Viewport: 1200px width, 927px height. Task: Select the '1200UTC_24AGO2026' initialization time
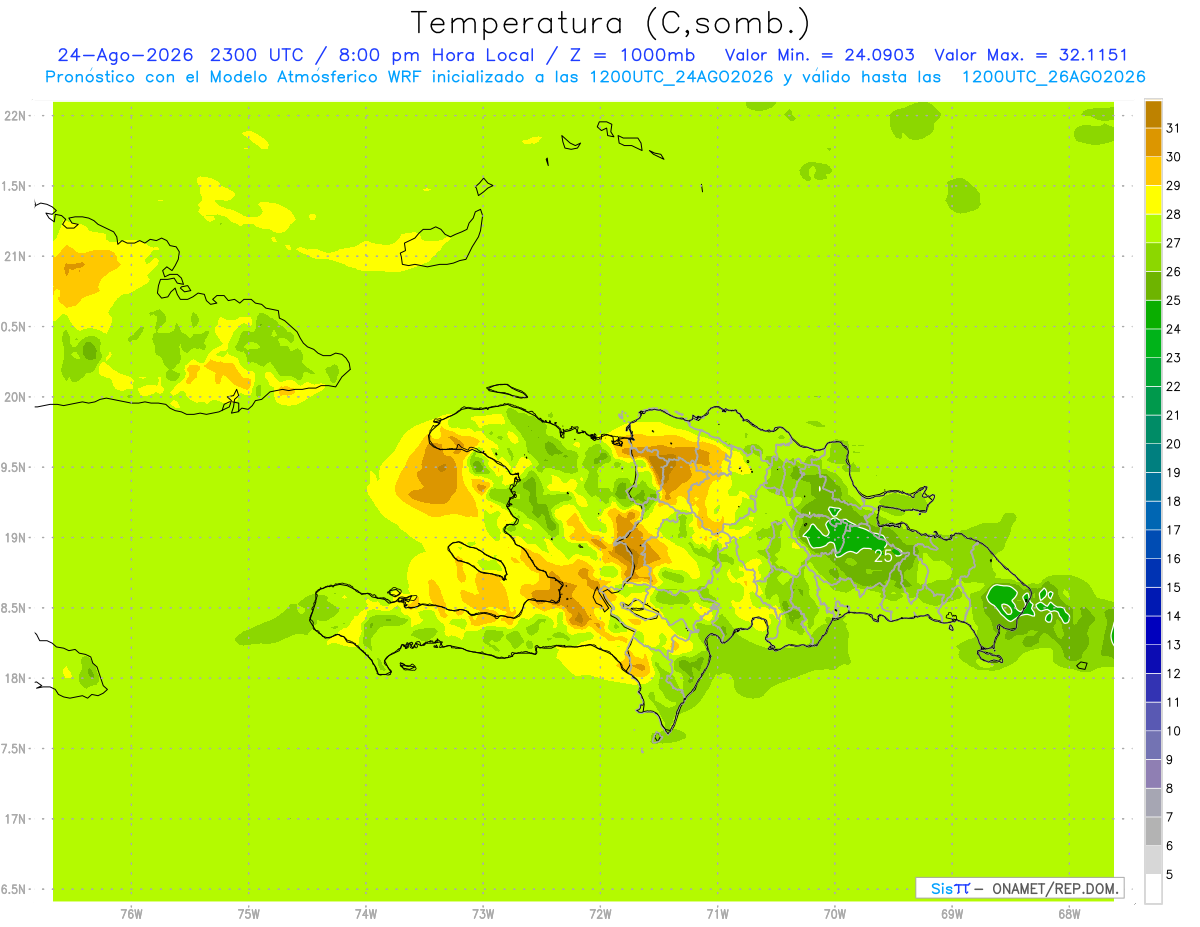pos(676,77)
